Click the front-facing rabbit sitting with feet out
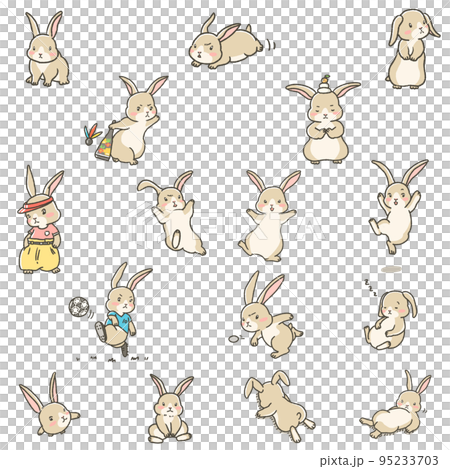450x469 pixels. coord(170,409)
